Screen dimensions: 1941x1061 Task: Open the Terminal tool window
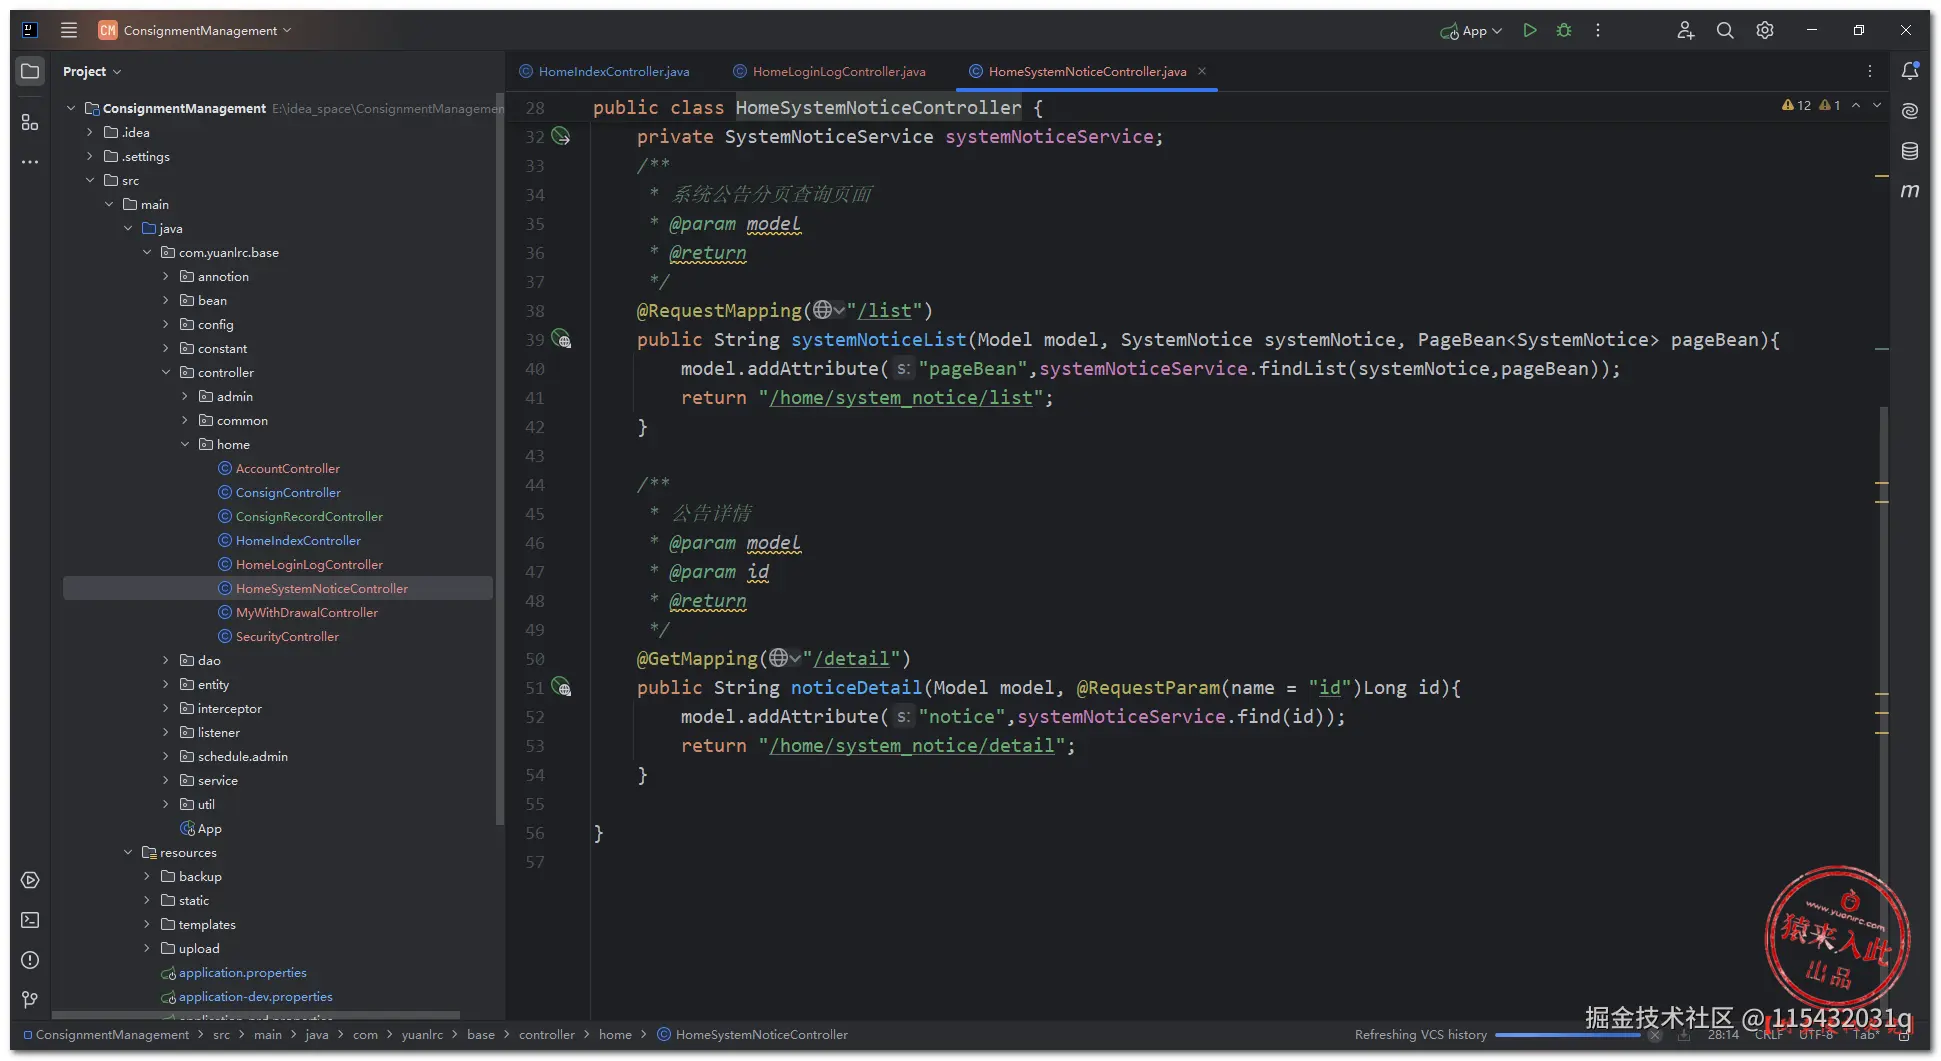point(30,920)
